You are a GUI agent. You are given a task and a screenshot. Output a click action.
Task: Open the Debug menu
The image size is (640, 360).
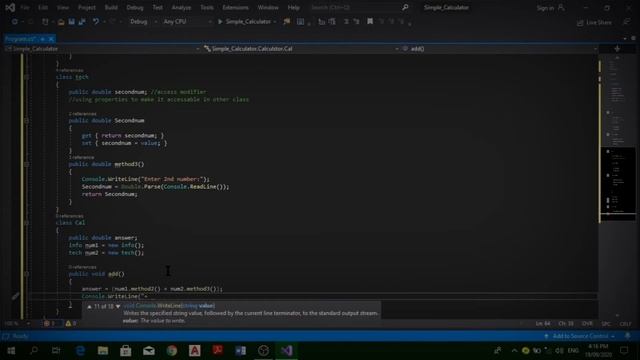coord(135,7)
